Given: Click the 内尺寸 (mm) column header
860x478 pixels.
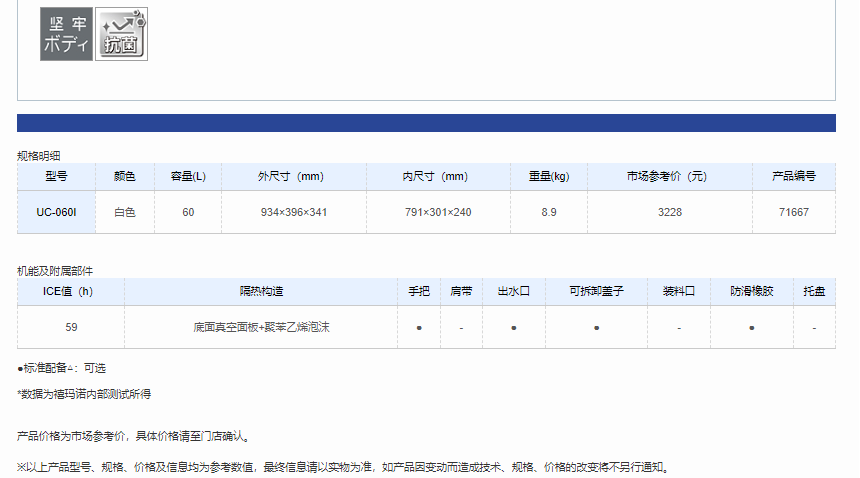Looking at the screenshot, I should (x=438, y=177).
